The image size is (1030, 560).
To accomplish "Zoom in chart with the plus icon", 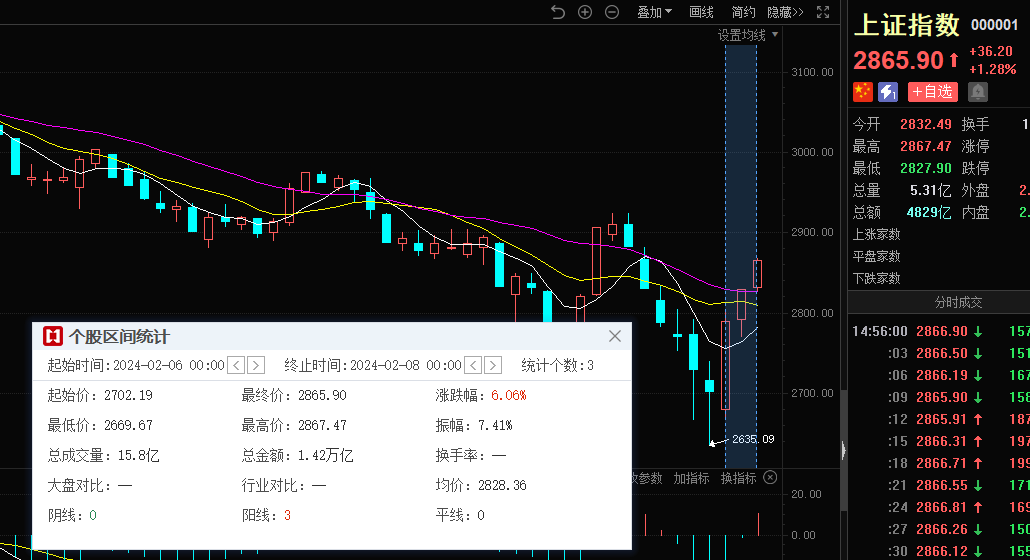I will pyautogui.click(x=585, y=12).
